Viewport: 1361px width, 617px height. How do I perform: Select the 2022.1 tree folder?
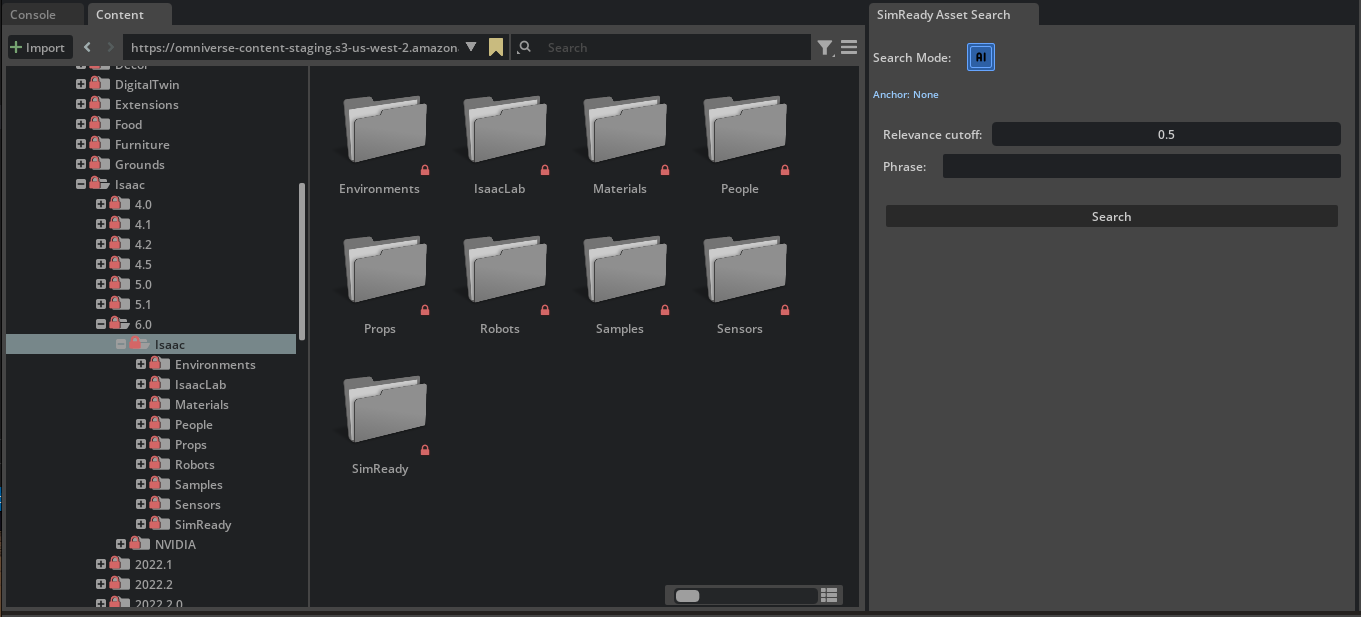point(154,565)
